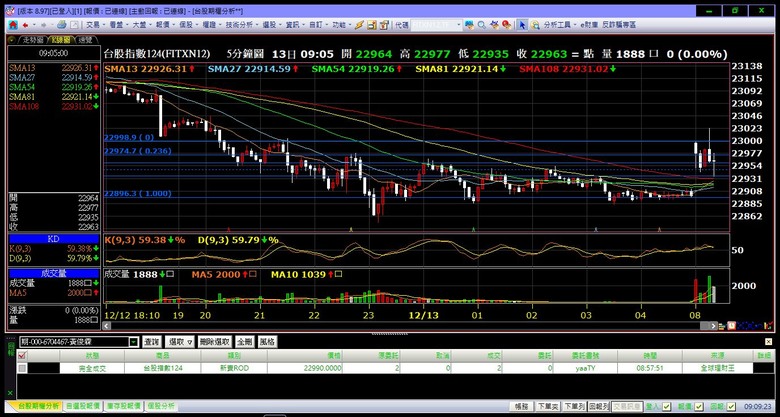Viewport: 780px width, 417px height.
Task: Open the 報價 toolbar dropdown
Action: click(x=165, y=24)
